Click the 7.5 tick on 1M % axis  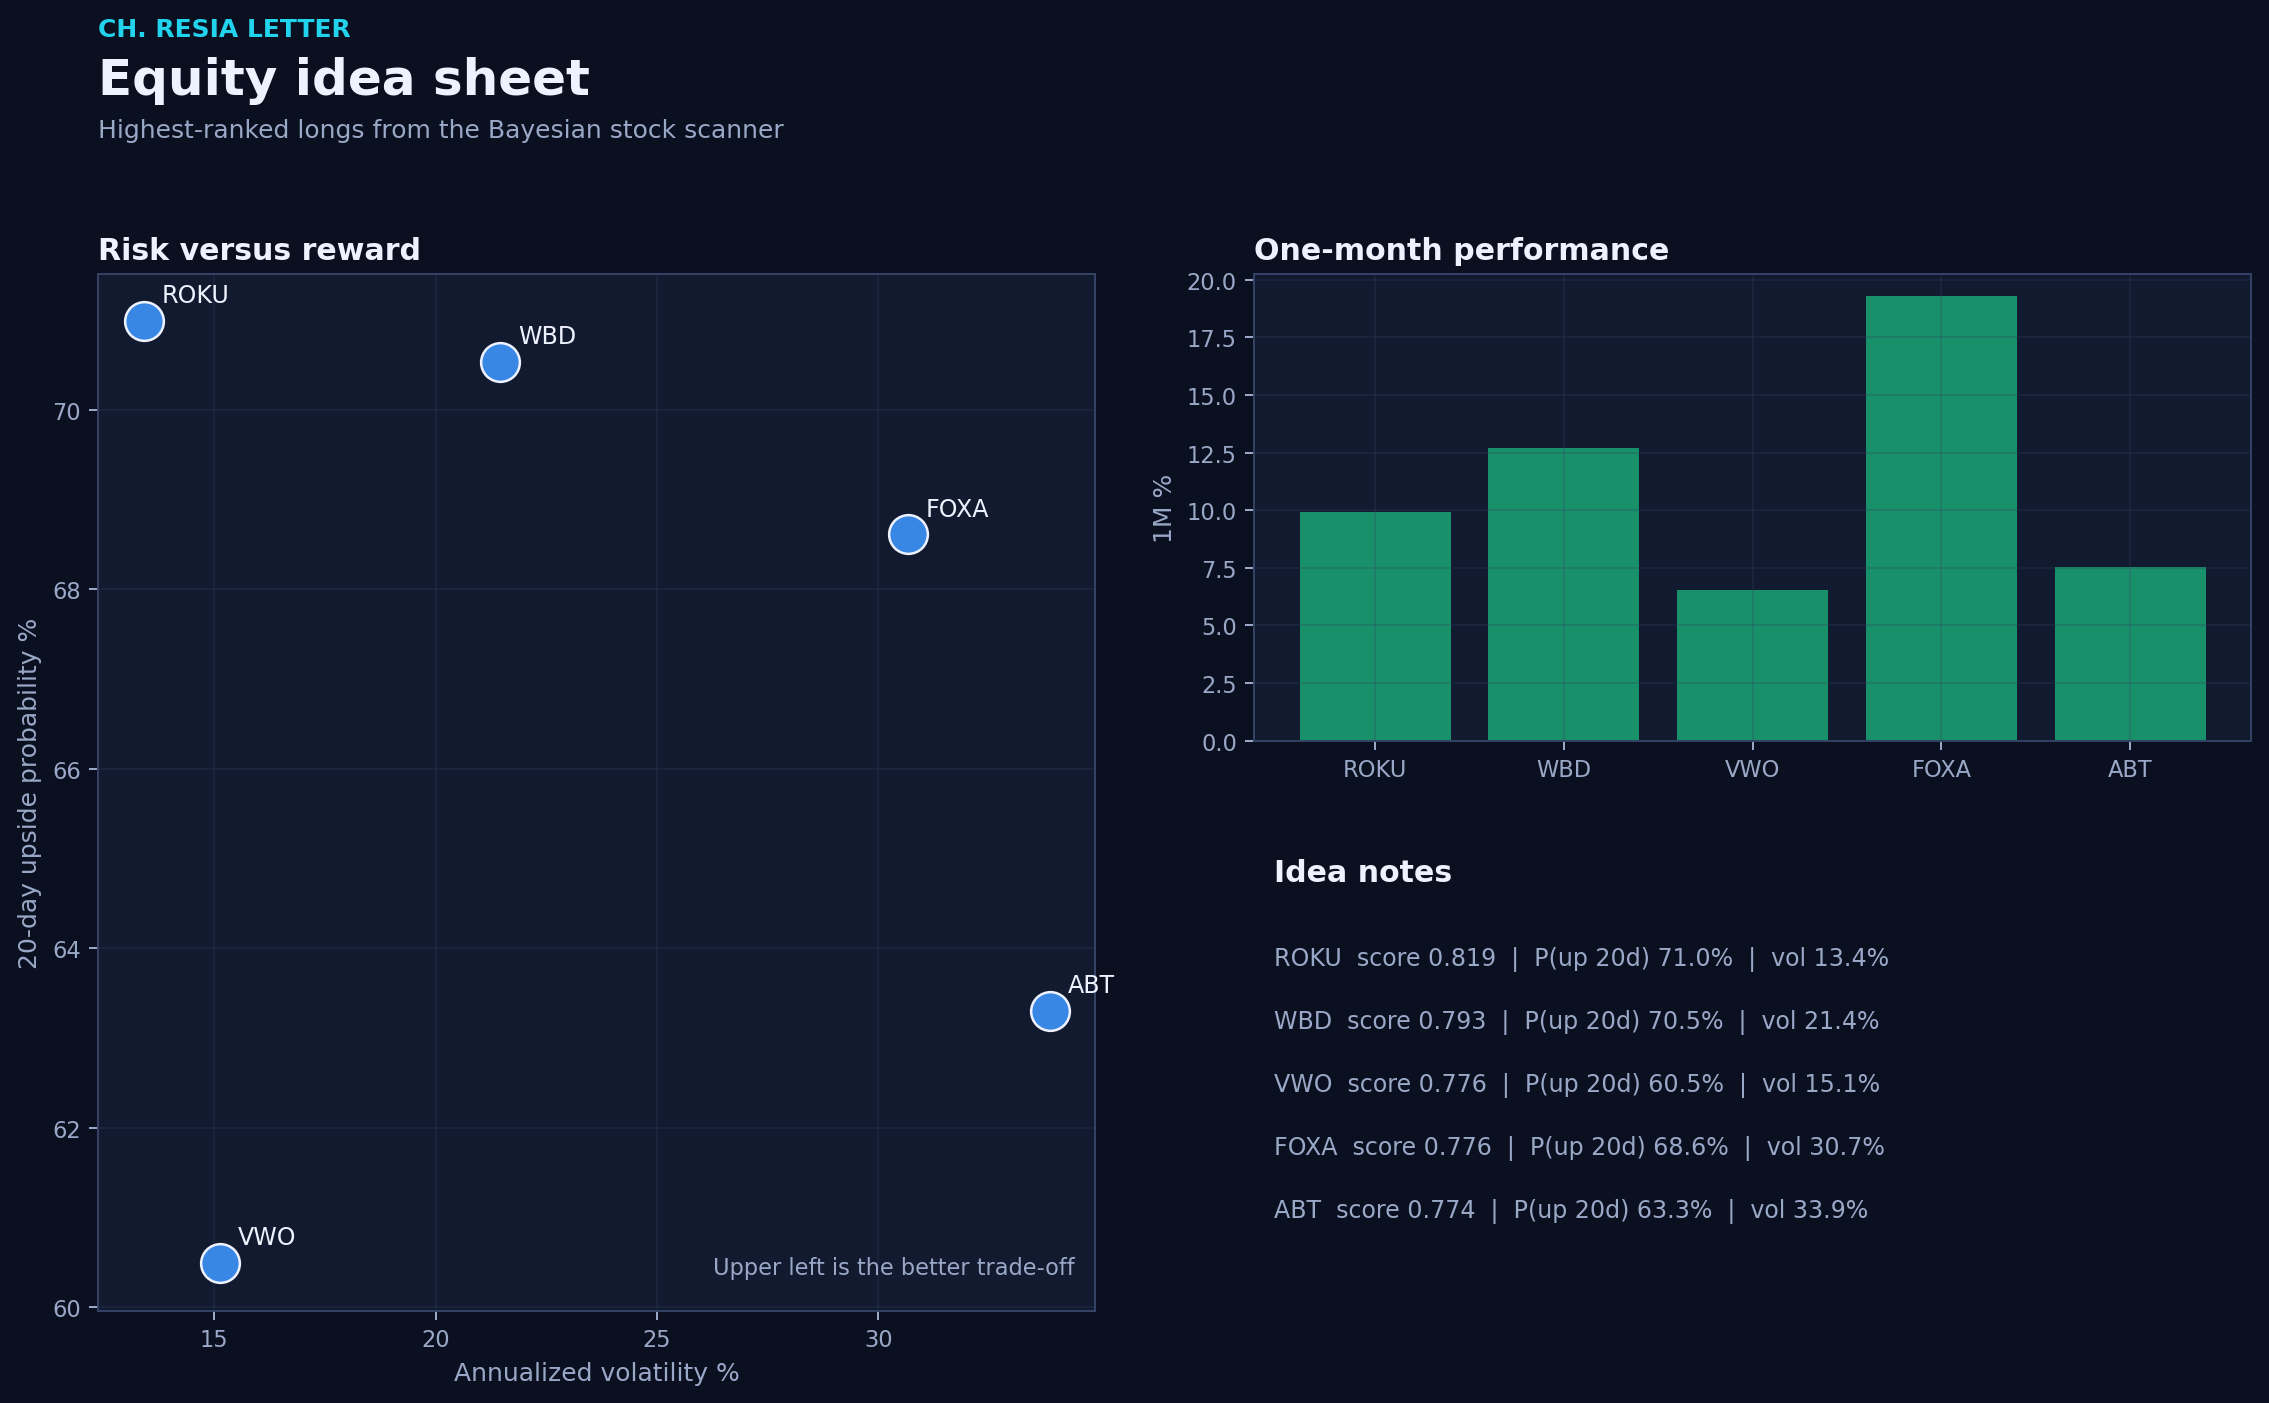[x=1218, y=570]
